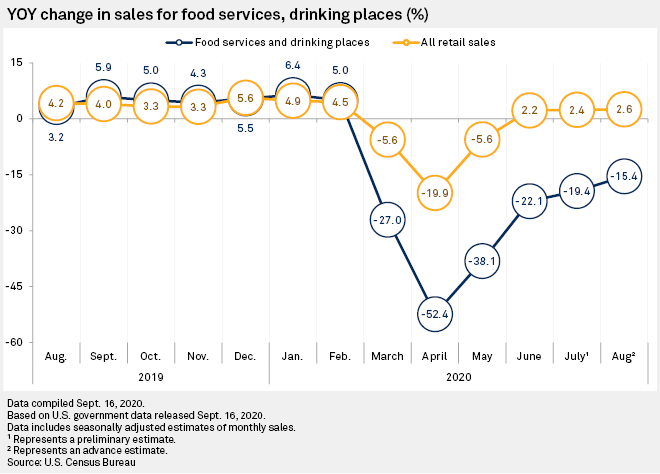Click the March -27.0 data point
This screenshot has height=474, width=660.
tap(386, 220)
